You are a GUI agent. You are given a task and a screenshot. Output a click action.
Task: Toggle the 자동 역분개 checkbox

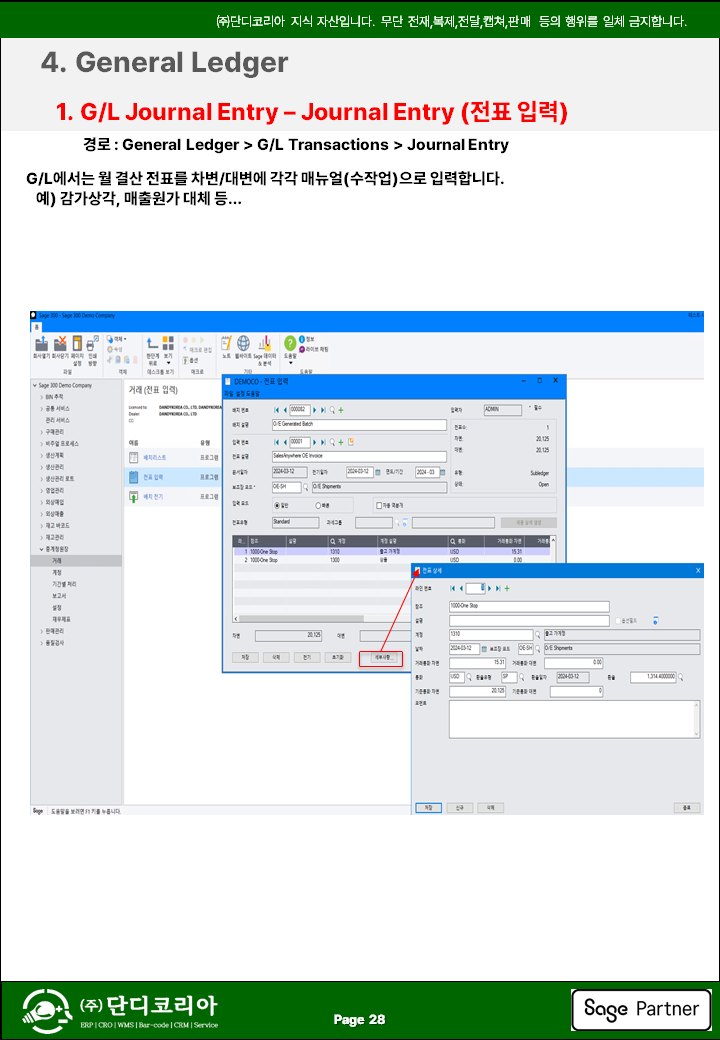[379, 505]
